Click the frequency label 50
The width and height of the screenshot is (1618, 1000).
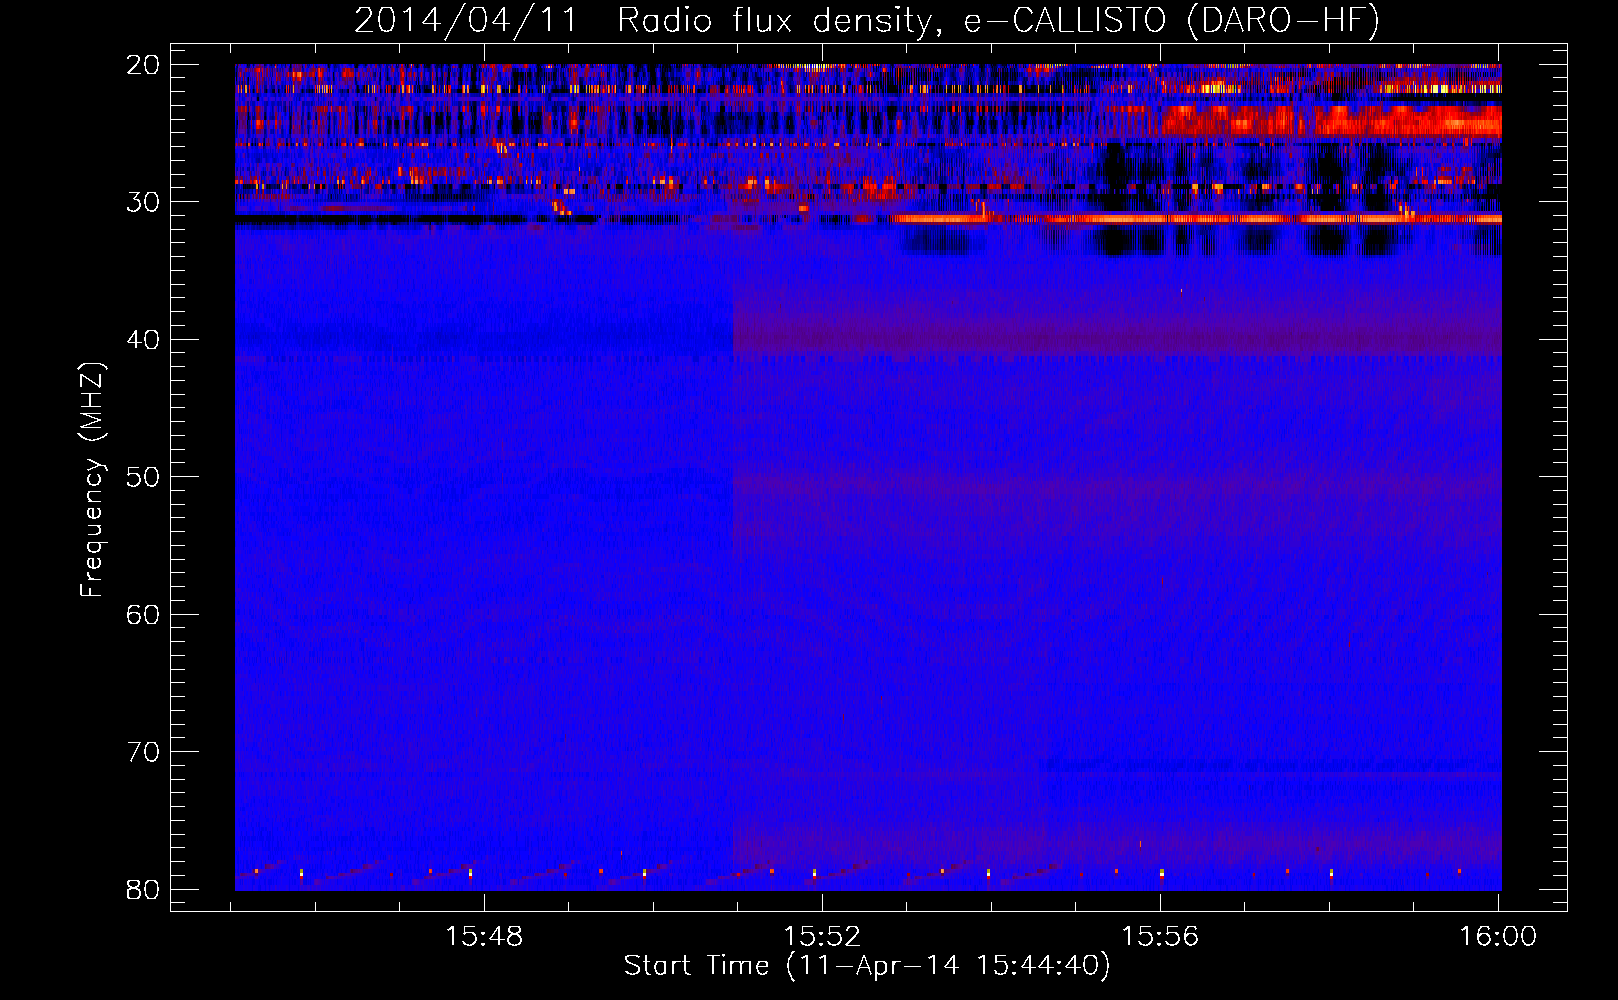143,477
